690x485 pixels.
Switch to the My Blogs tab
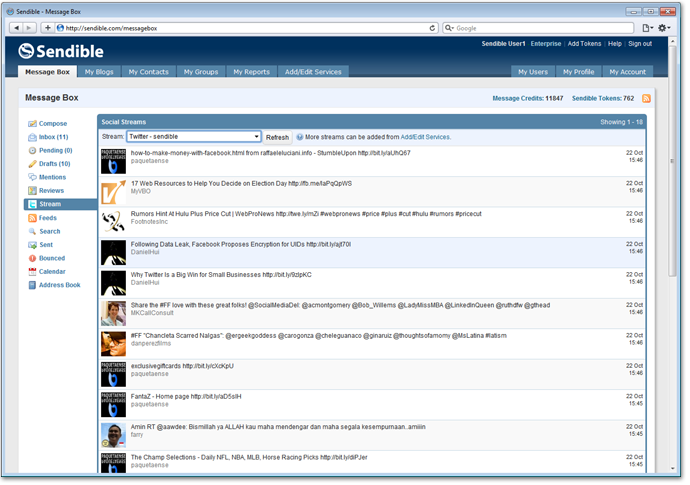(x=99, y=72)
